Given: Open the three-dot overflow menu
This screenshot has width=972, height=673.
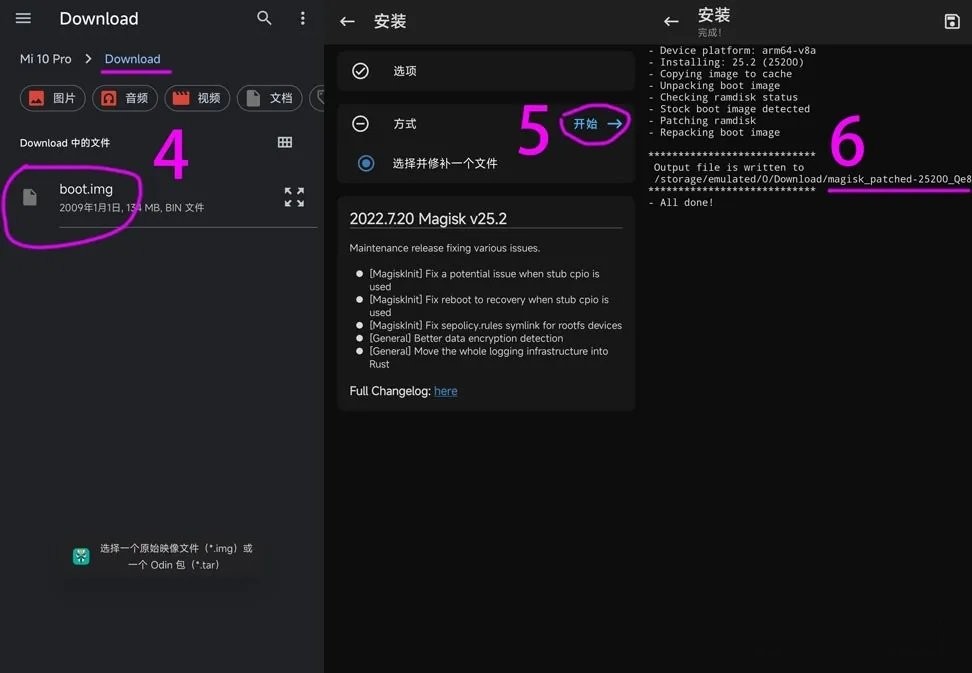Looking at the screenshot, I should [x=303, y=18].
